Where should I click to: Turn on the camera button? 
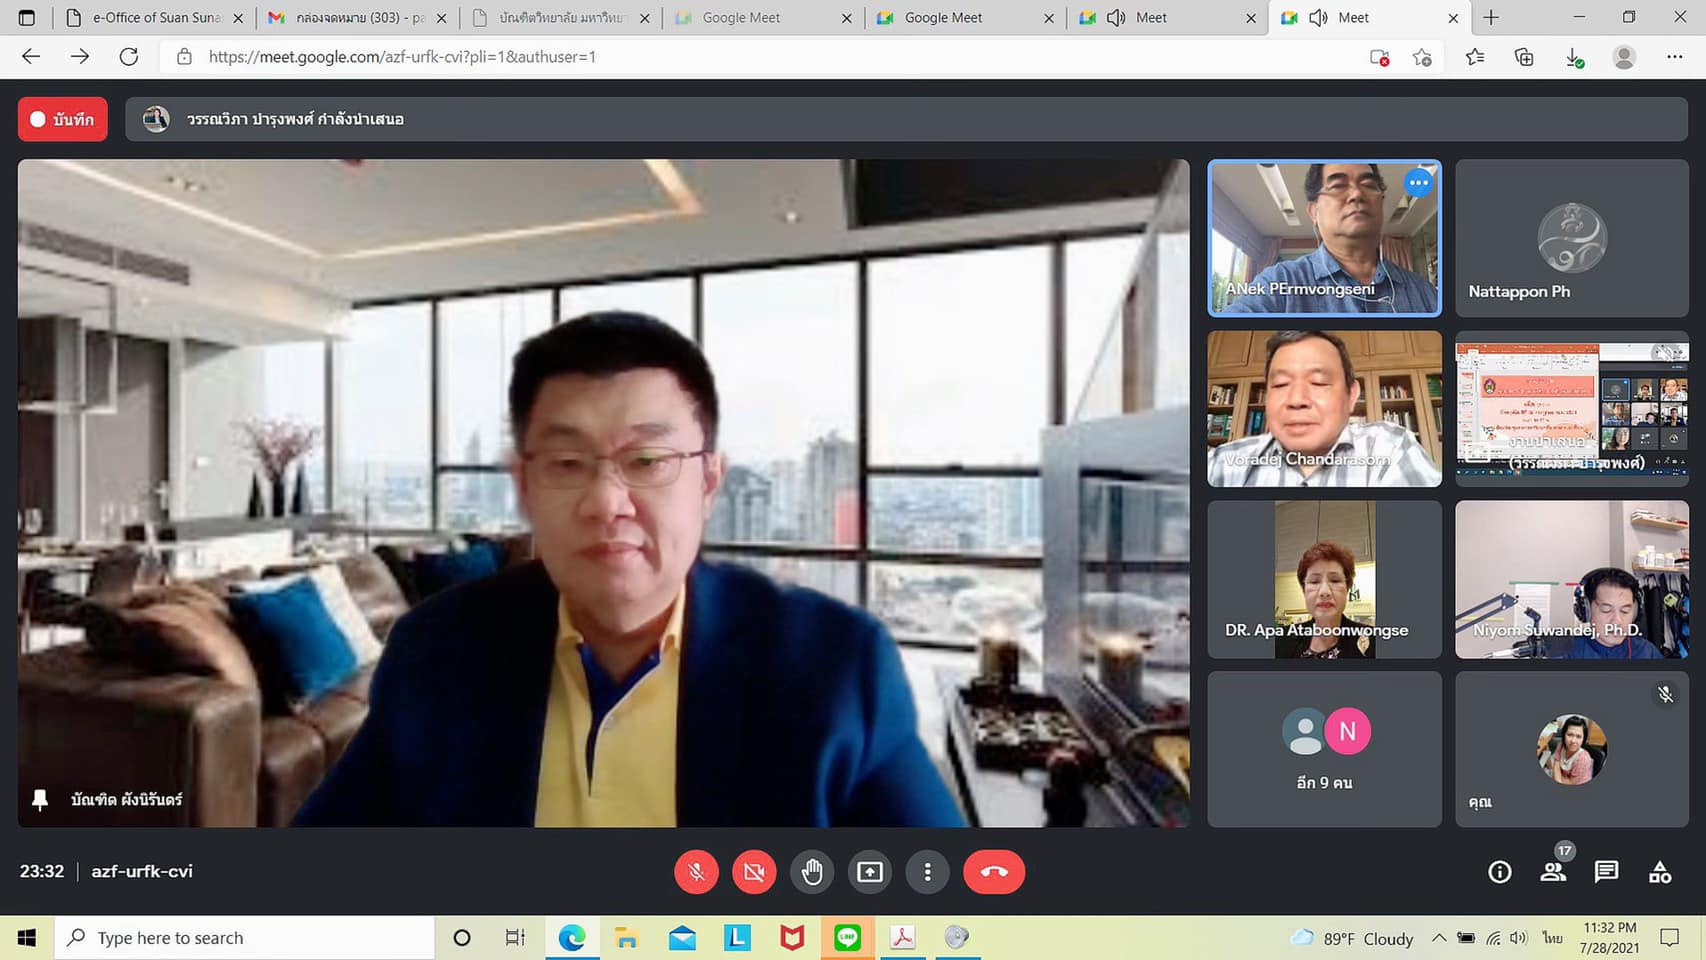point(754,872)
